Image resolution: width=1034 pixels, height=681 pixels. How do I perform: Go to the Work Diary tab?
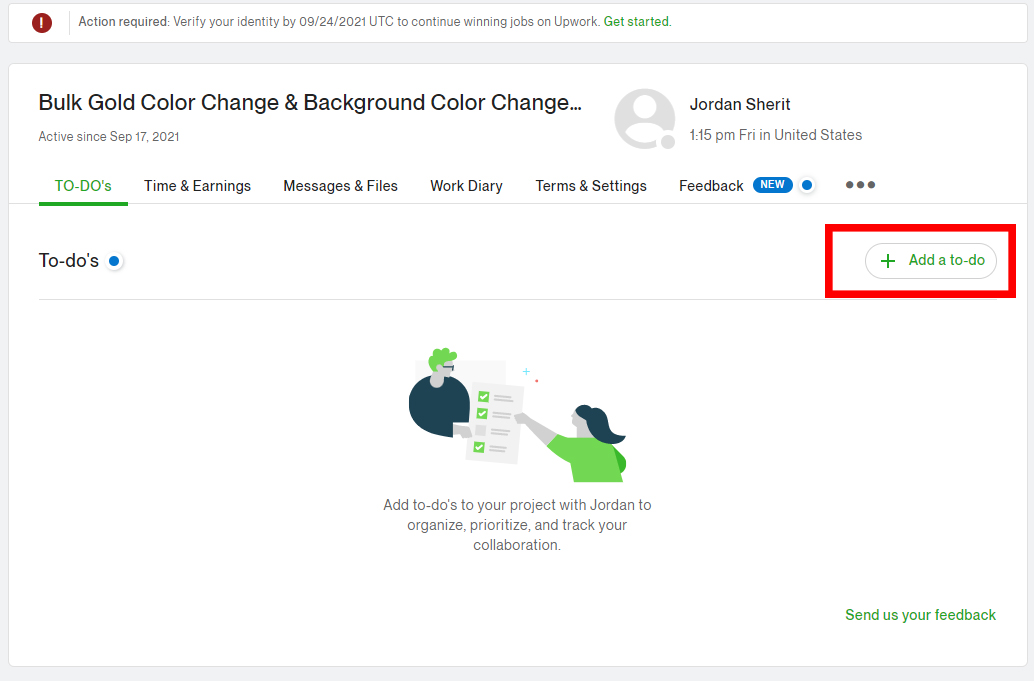[466, 186]
